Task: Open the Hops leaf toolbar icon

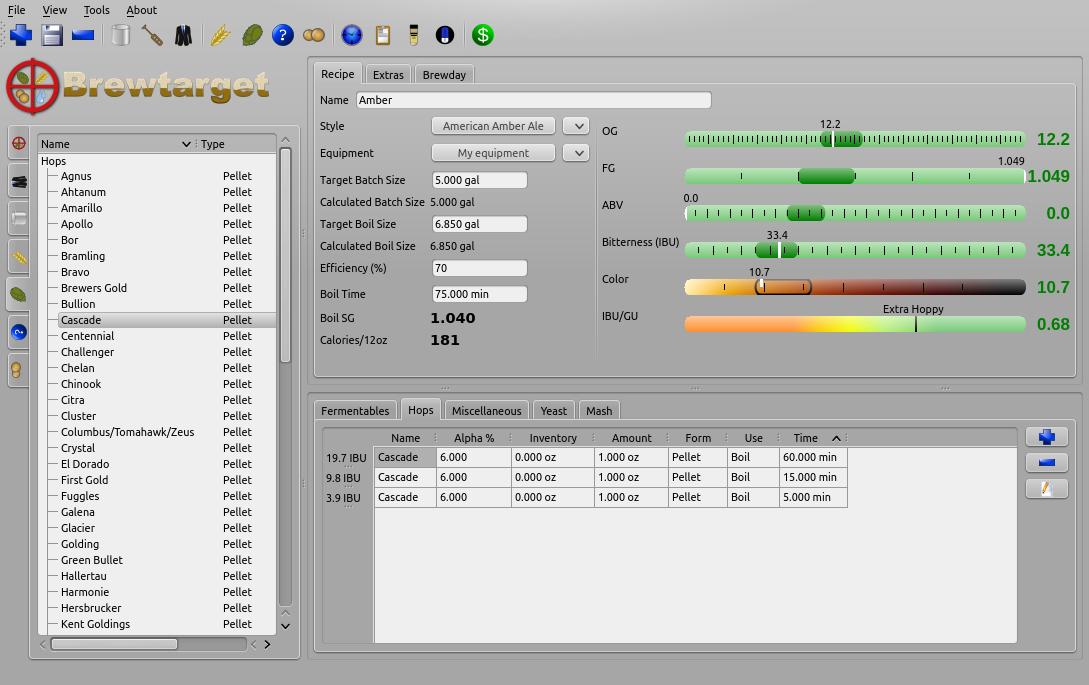Action: (252, 35)
